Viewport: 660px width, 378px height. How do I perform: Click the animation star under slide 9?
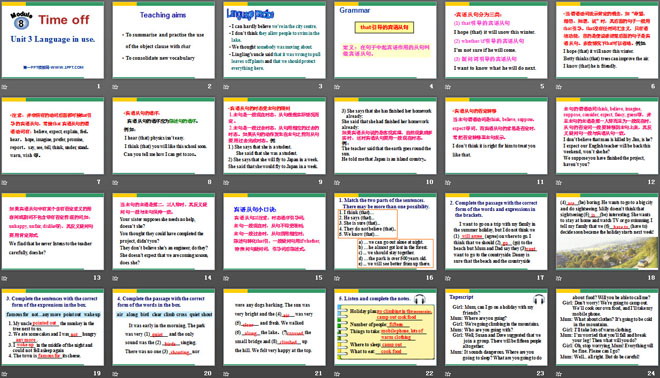click(x=226, y=183)
